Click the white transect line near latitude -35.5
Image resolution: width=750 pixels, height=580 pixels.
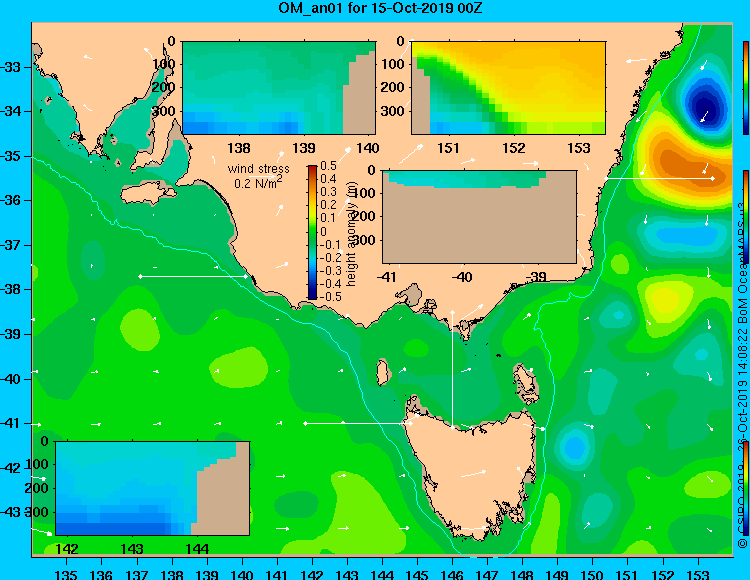pos(659,178)
